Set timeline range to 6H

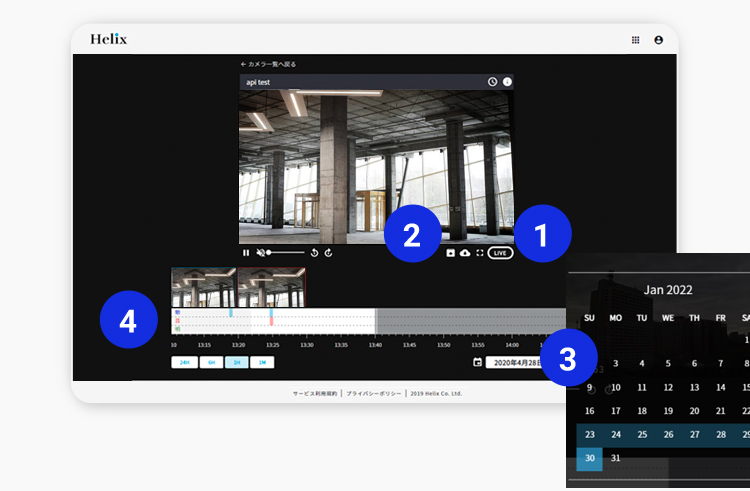click(x=211, y=362)
